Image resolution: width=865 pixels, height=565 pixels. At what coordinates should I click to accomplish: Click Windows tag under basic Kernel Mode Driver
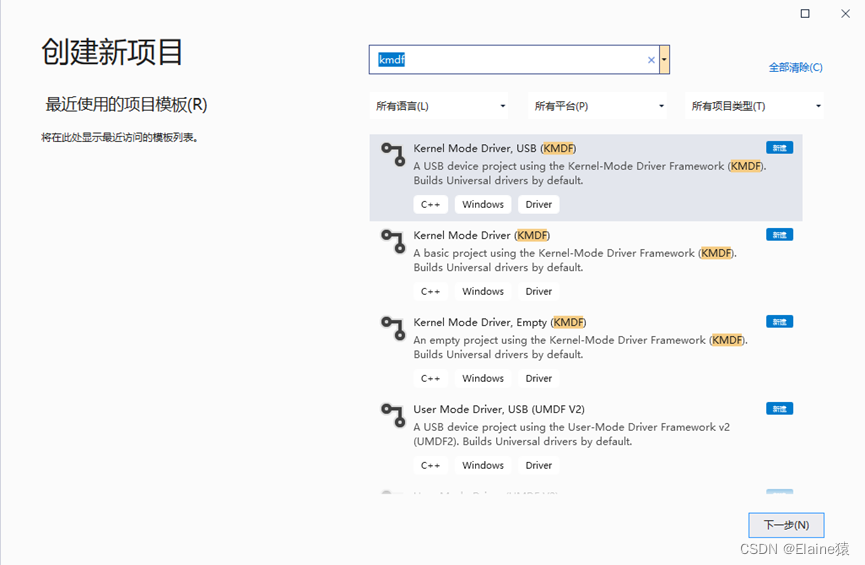(x=483, y=291)
